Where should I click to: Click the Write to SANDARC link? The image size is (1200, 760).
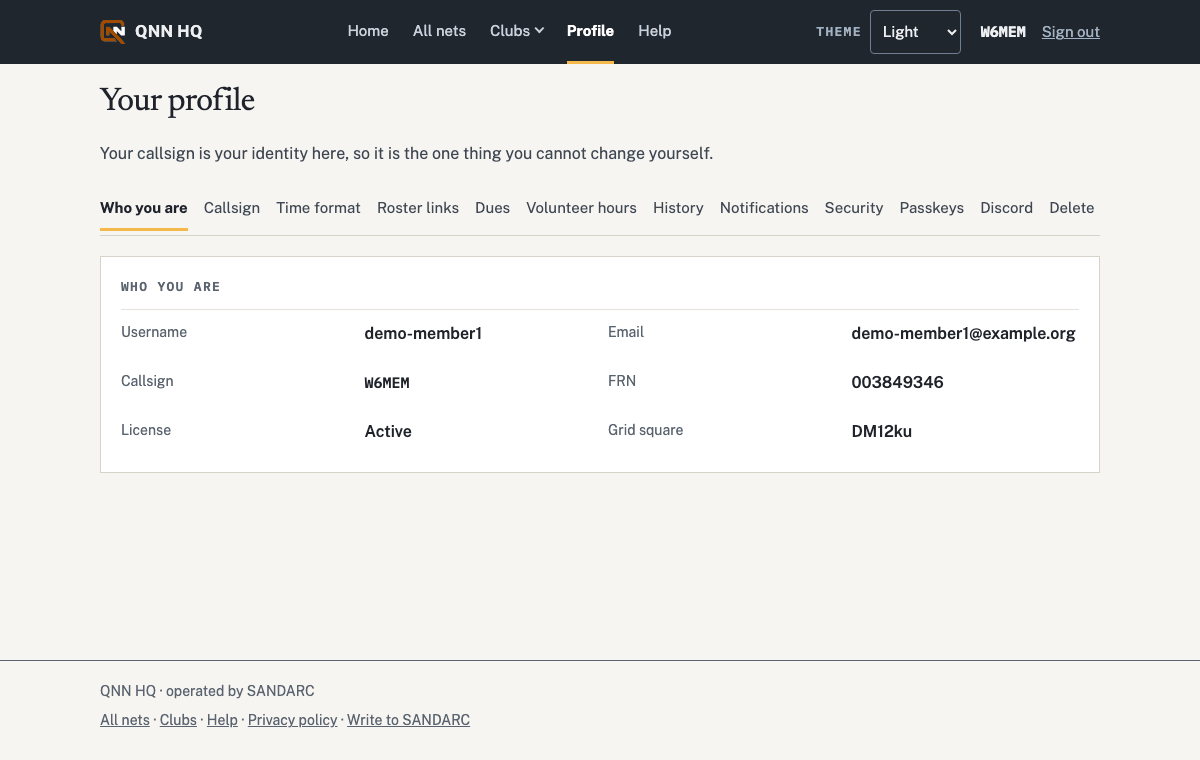point(408,720)
